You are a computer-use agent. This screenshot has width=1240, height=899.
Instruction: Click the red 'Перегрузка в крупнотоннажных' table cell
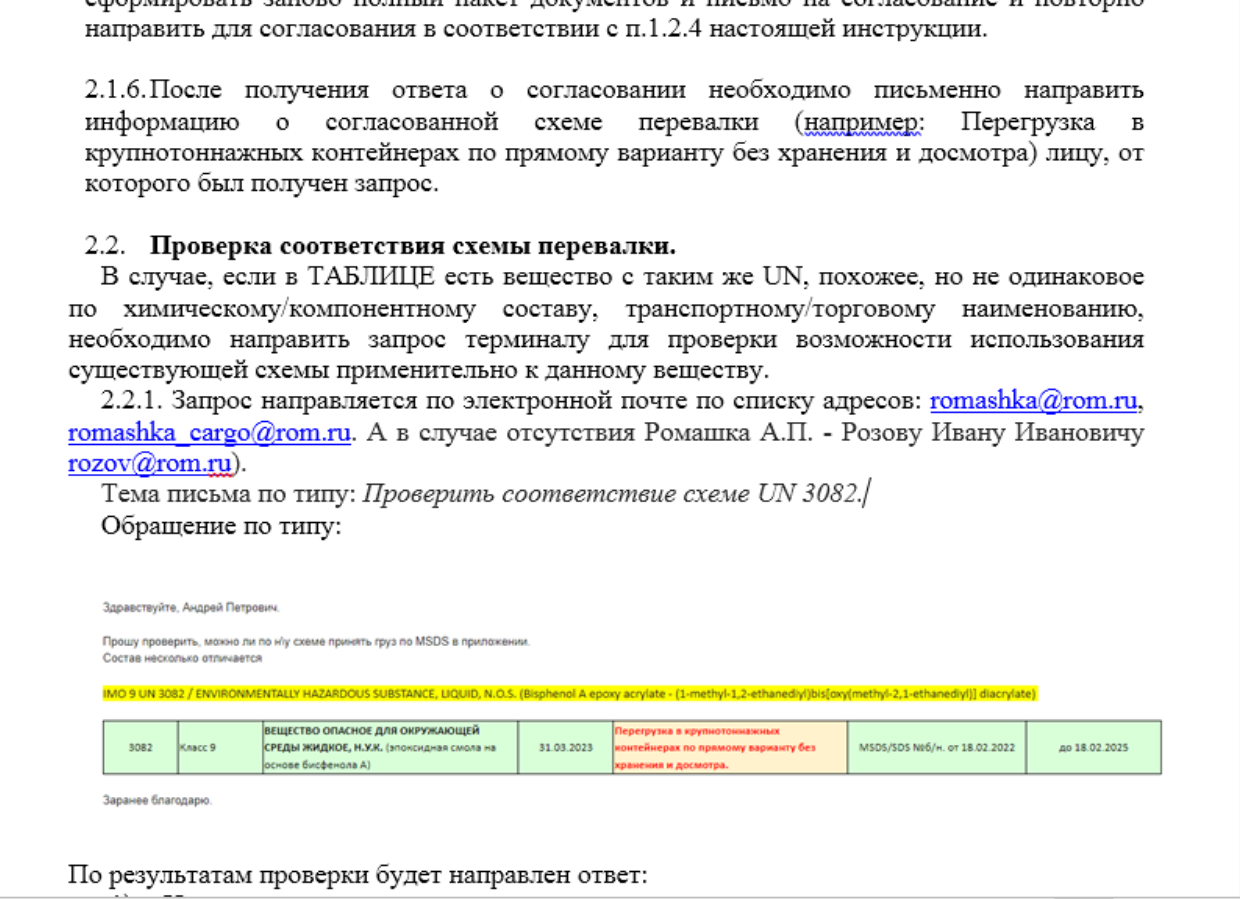(x=729, y=747)
